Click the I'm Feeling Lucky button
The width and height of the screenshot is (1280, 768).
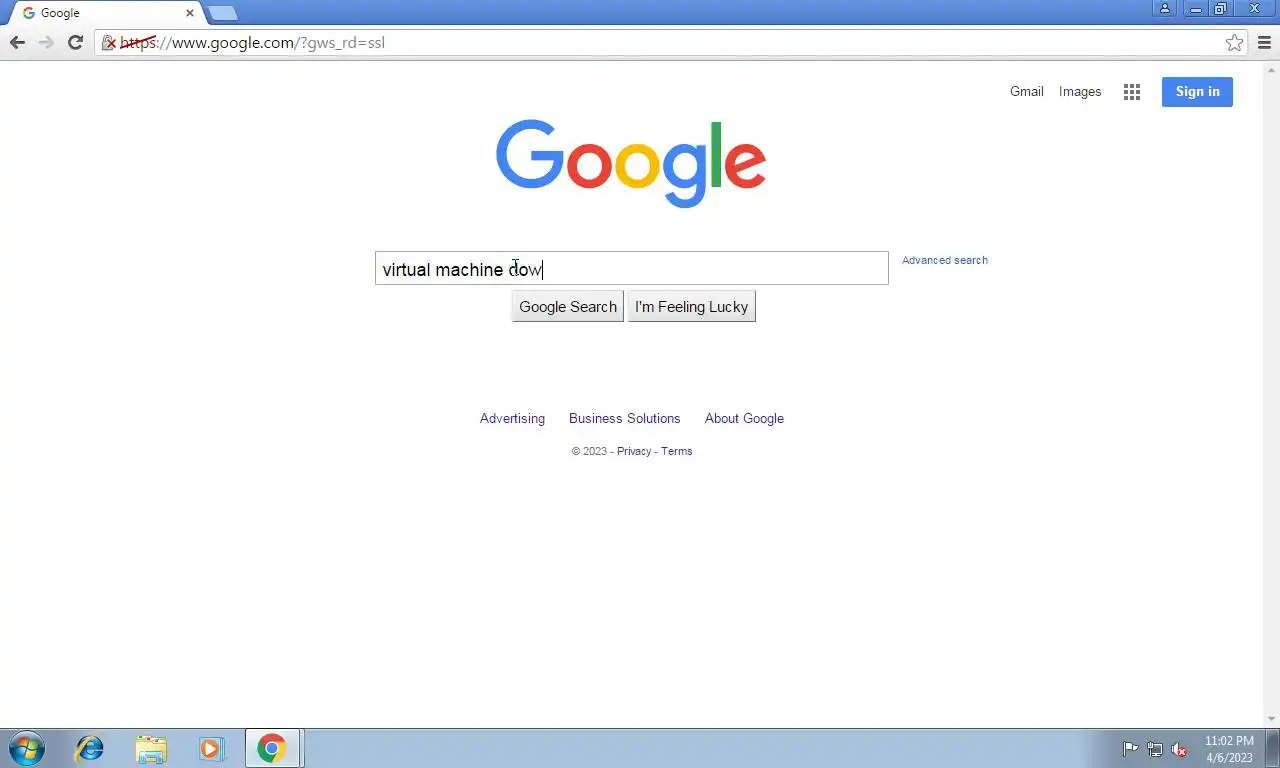tap(691, 306)
